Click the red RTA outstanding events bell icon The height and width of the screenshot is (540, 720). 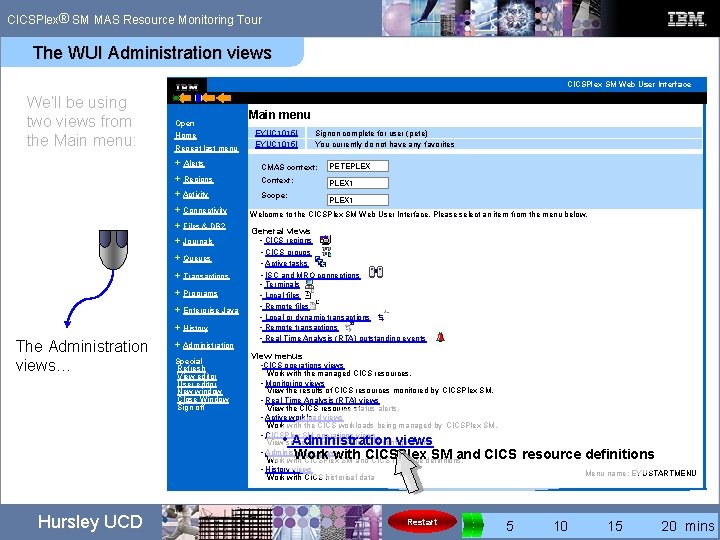[x=440, y=338]
